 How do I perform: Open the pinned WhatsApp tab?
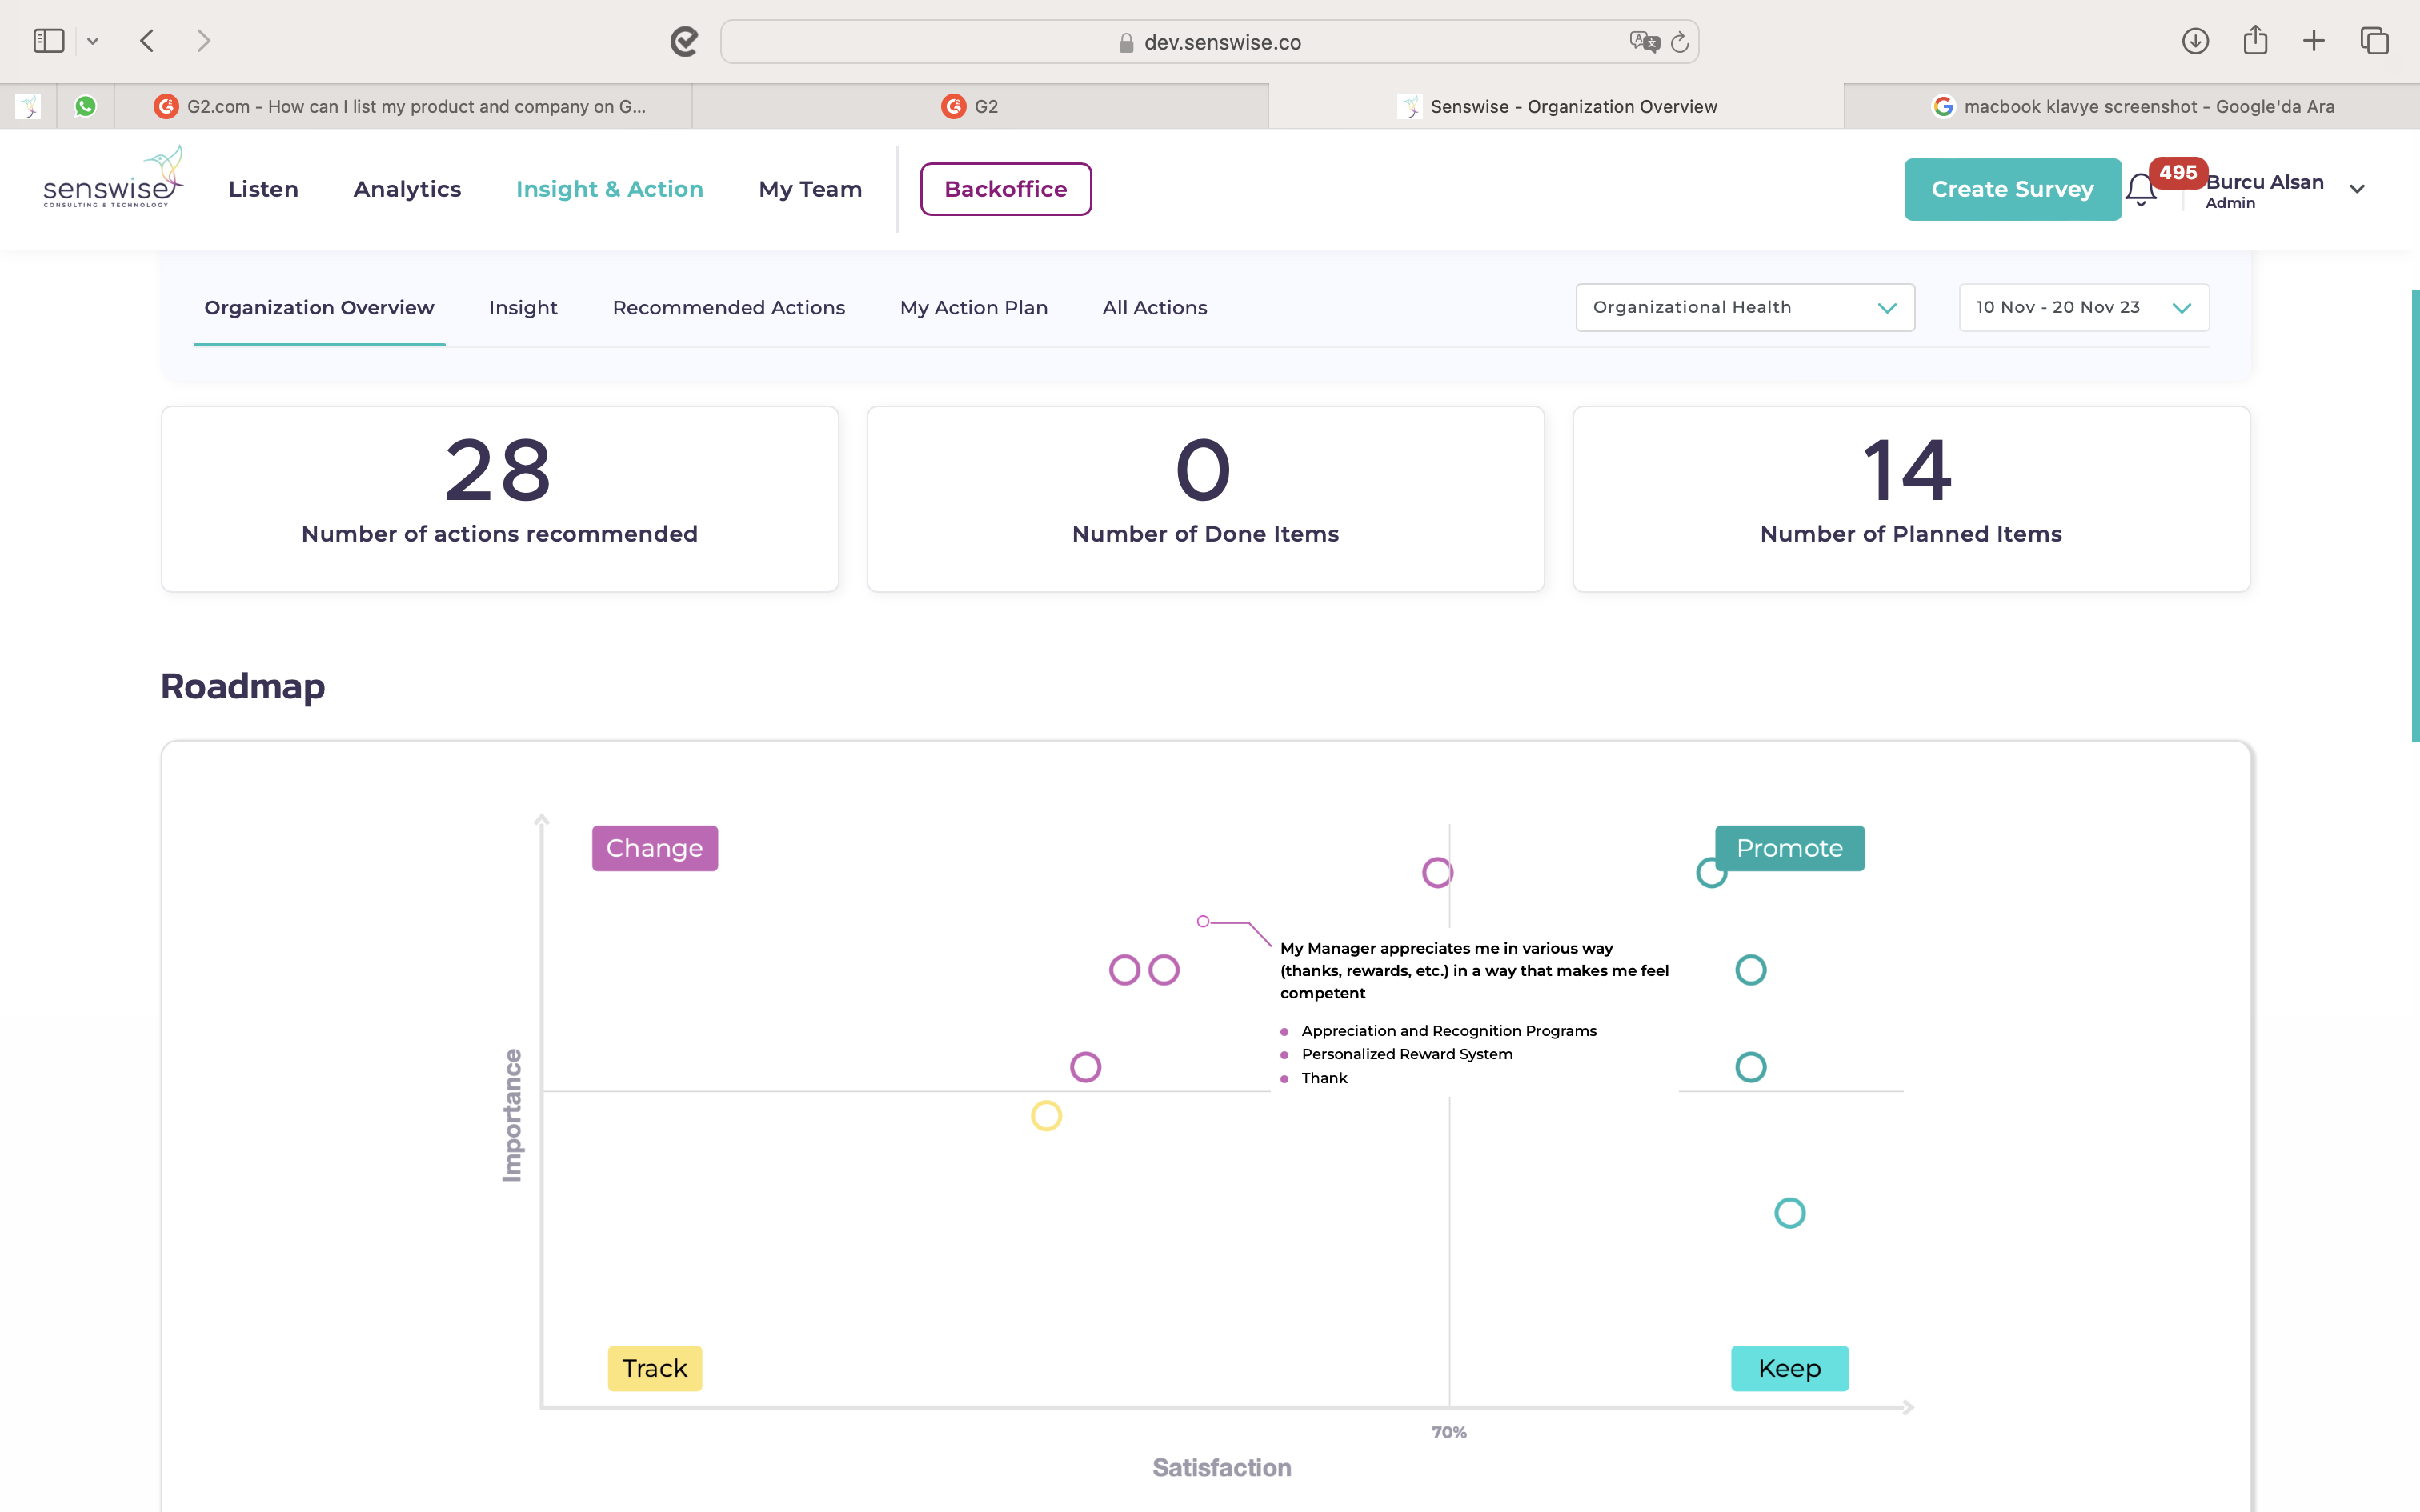tap(86, 106)
